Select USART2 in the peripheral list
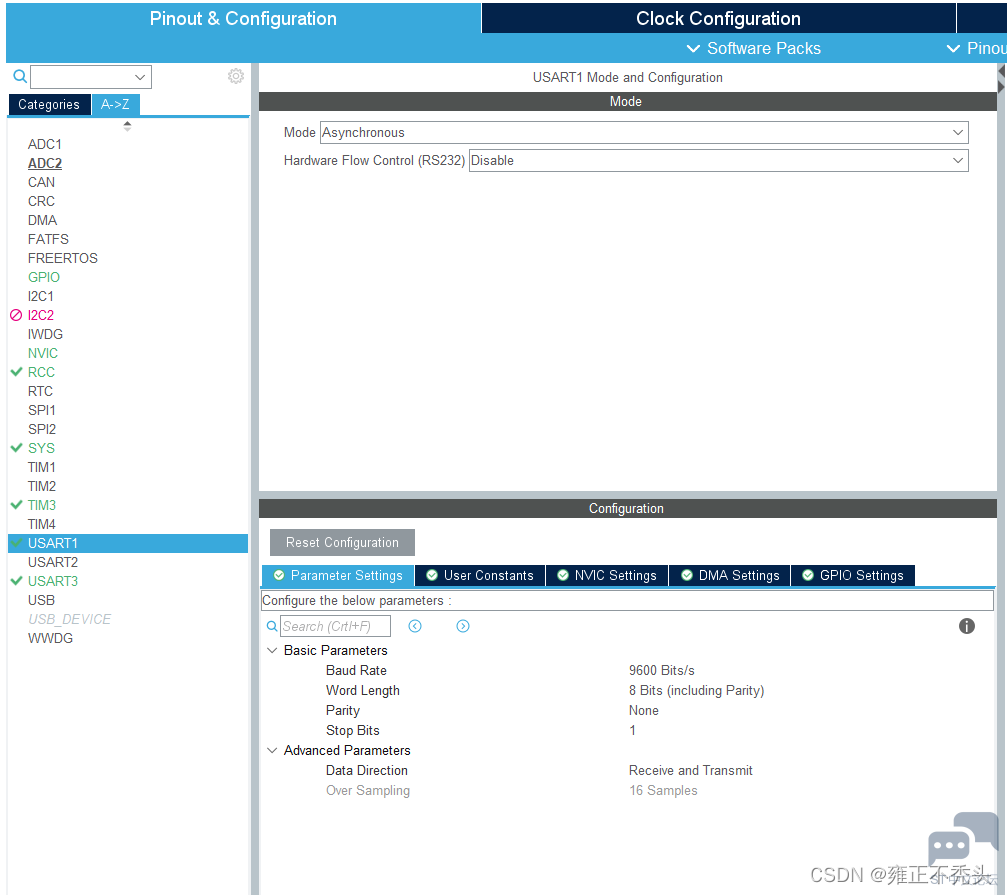This screenshot has height=895, width=1007. pos(53,562)
